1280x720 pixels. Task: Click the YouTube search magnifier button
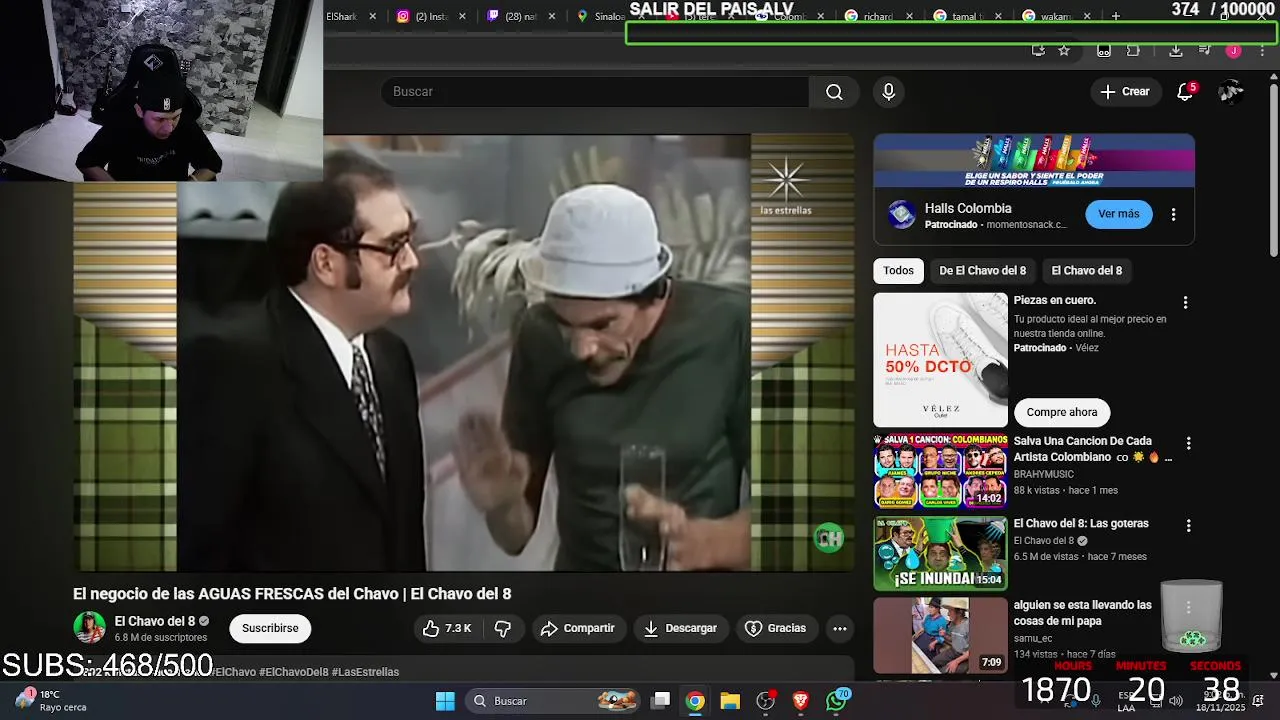[x=834, y=92]
